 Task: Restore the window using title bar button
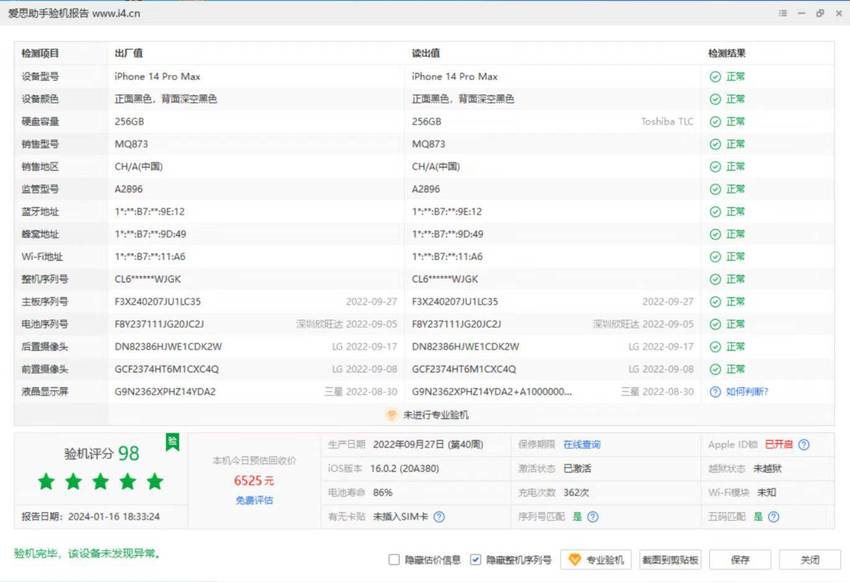820,13
